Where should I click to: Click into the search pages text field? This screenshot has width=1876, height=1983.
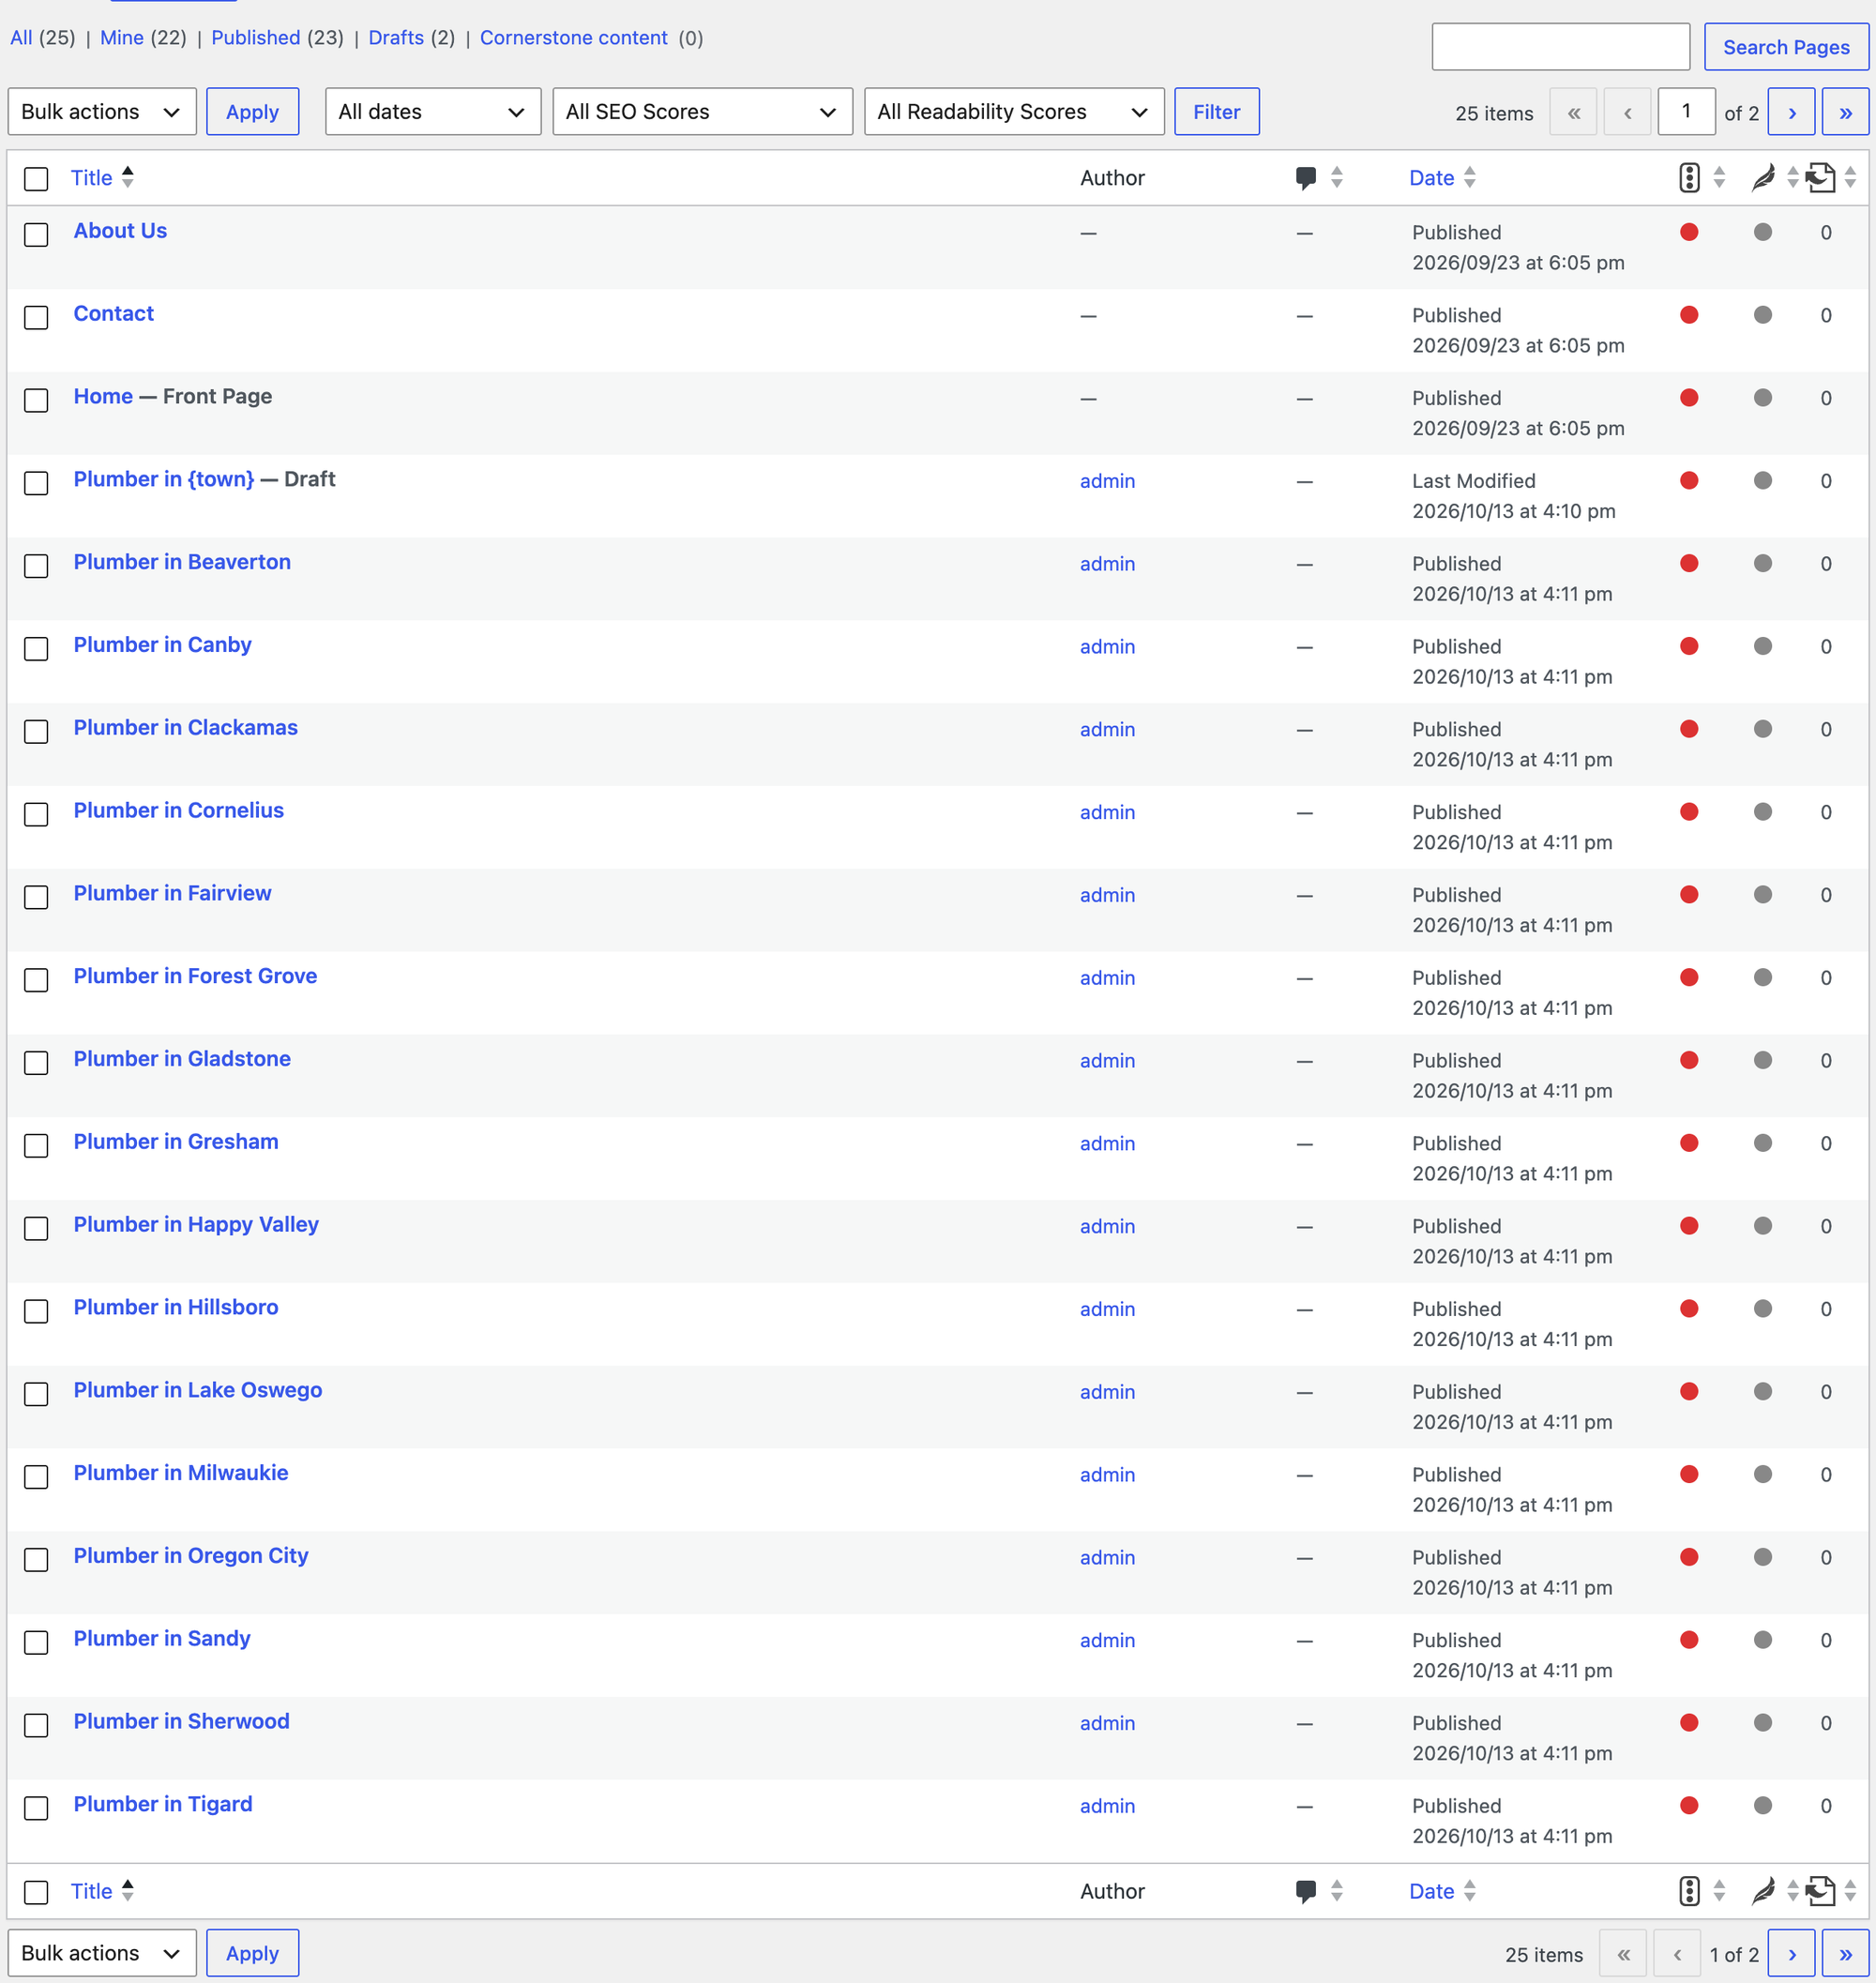click(1560, 47)
